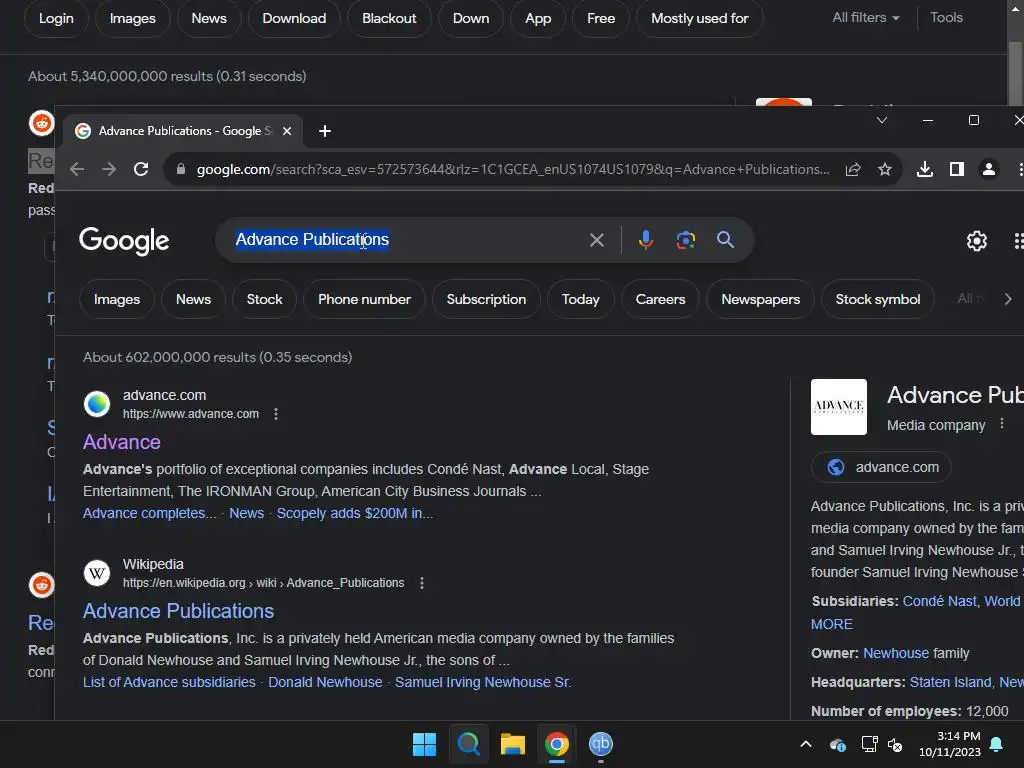Open more options for Wikipedia result
The width and height of the screenshot is (1024, 768).
(422, 583)
